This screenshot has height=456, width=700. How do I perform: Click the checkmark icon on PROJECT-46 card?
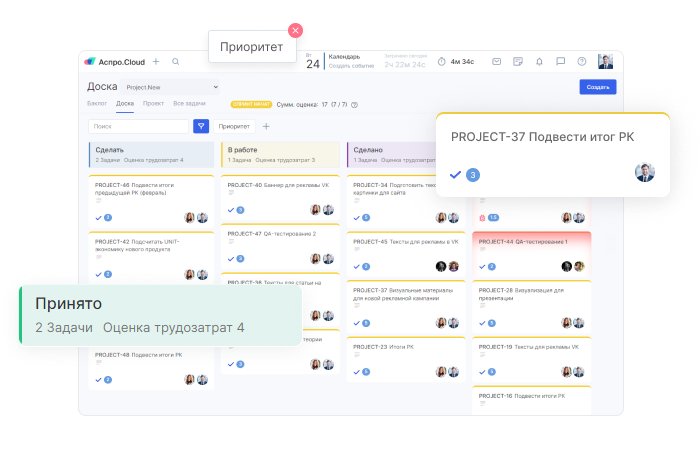tap(99, 218)
